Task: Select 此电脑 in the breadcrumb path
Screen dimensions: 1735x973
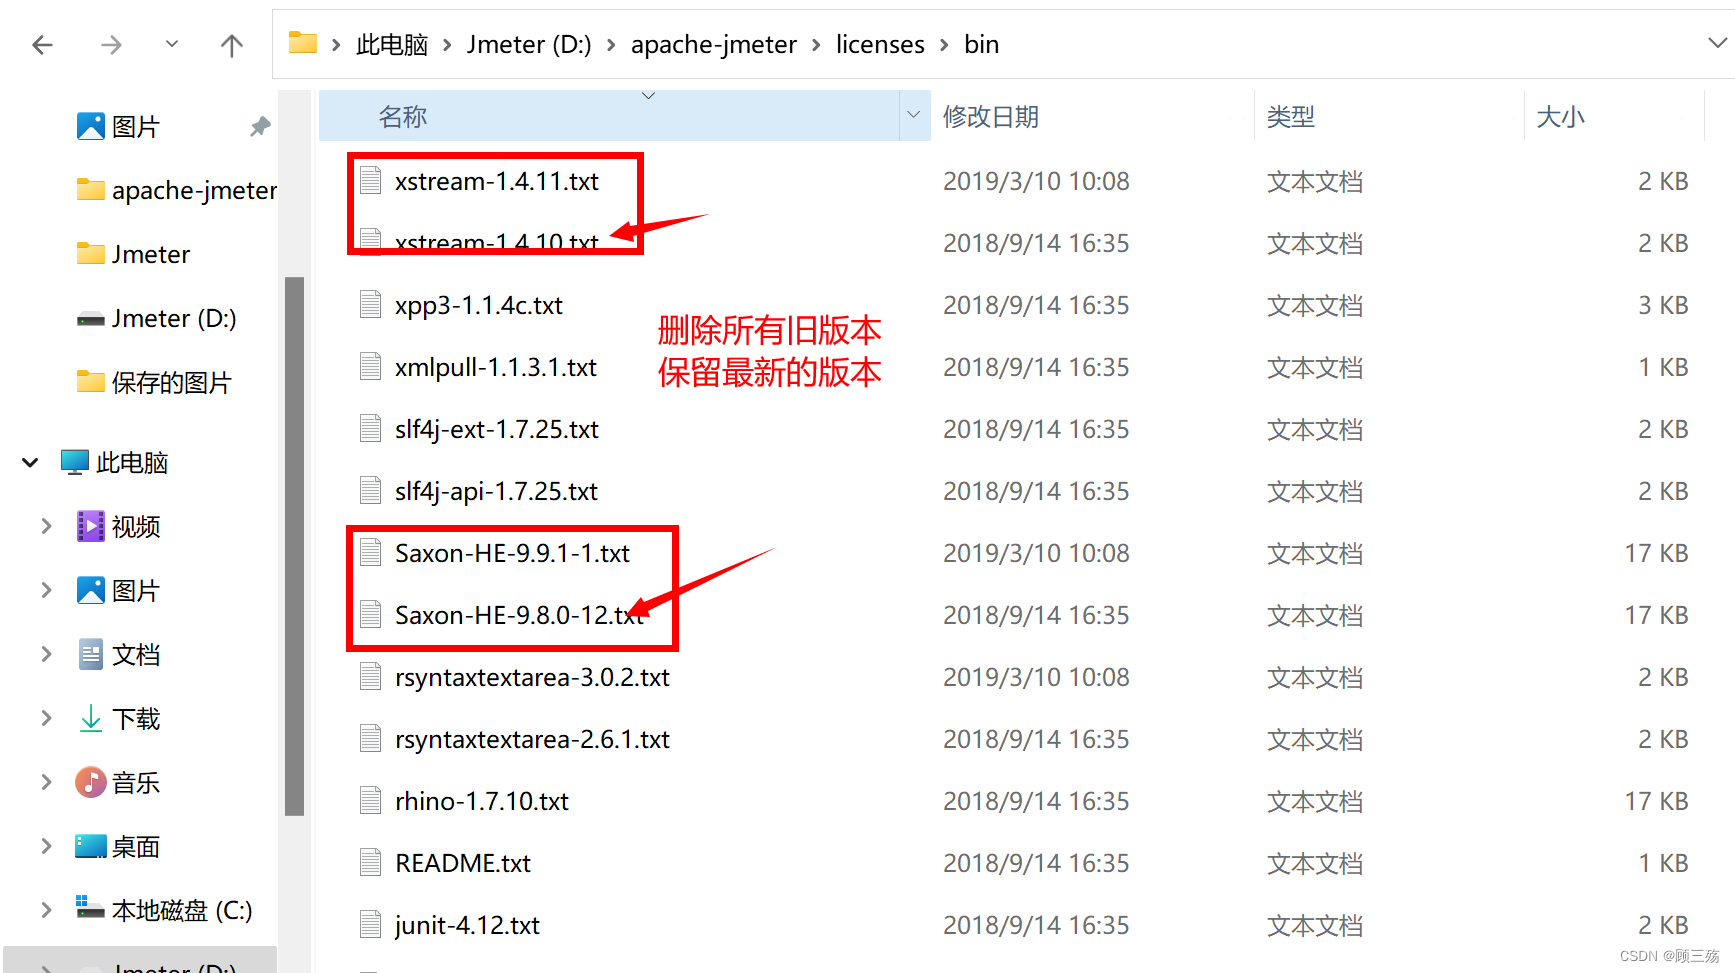Action: click(392, 45)
